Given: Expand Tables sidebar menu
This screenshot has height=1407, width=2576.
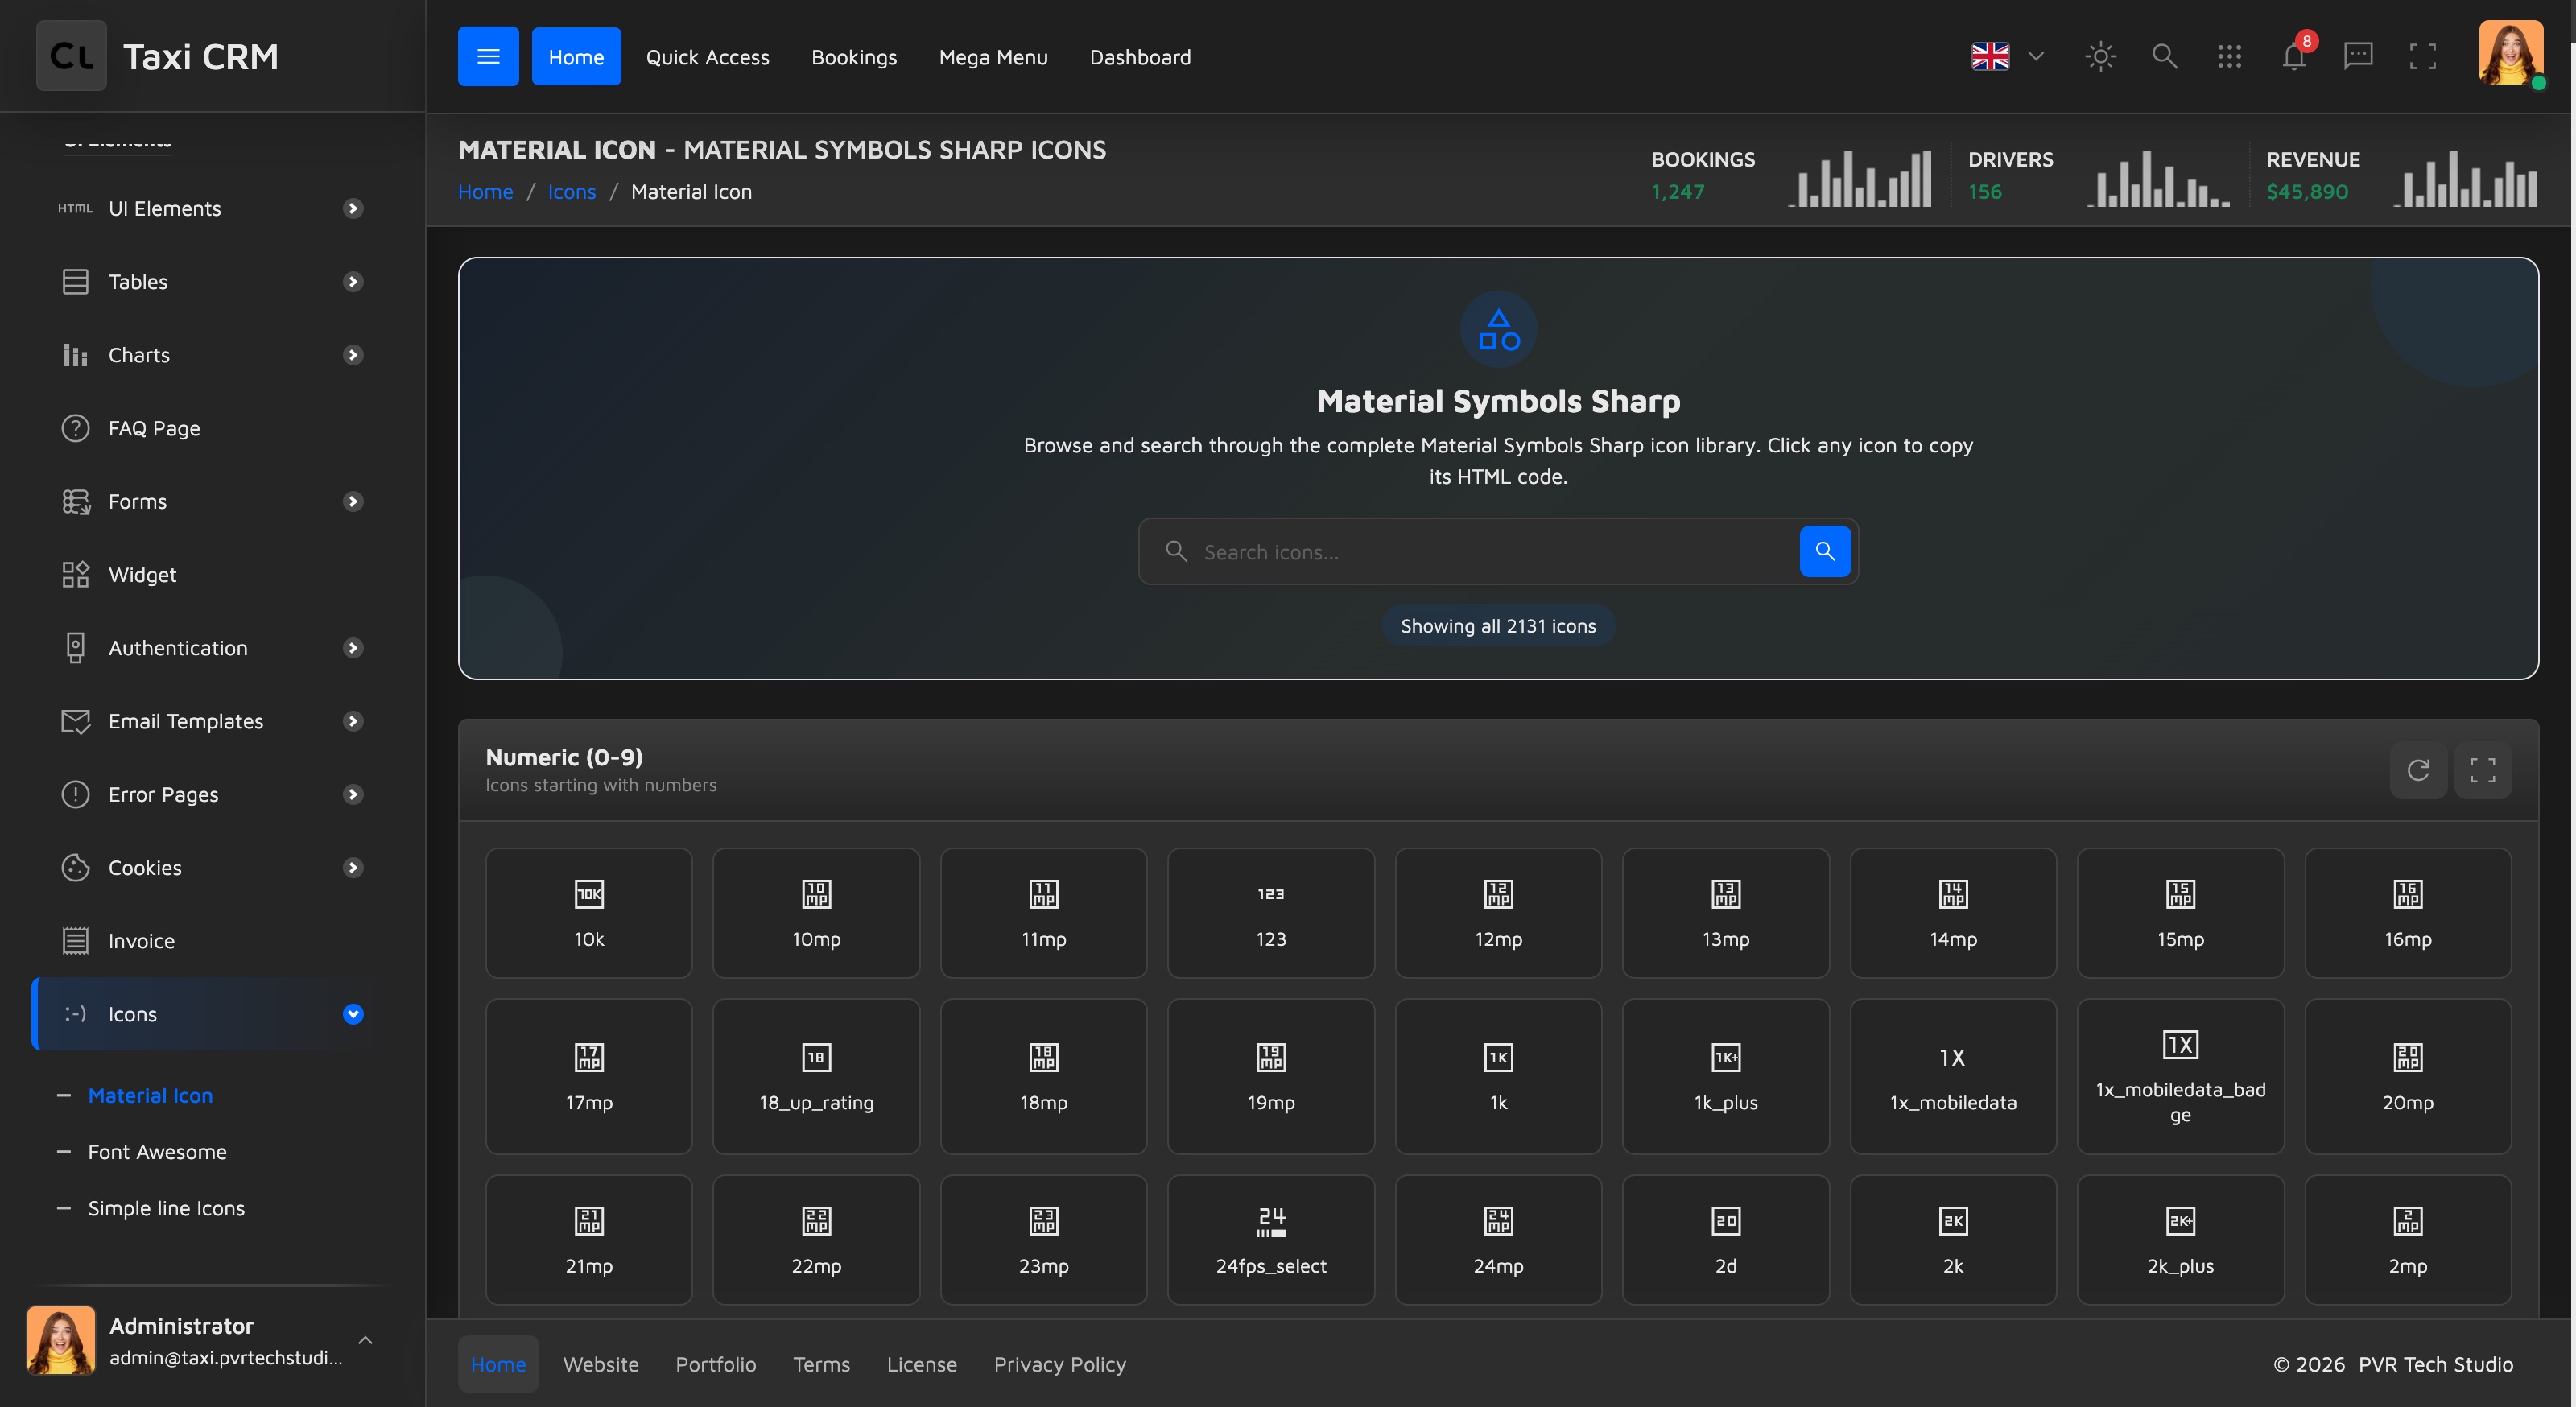Looking at the screenshot, I should click(x=210, y=281).
